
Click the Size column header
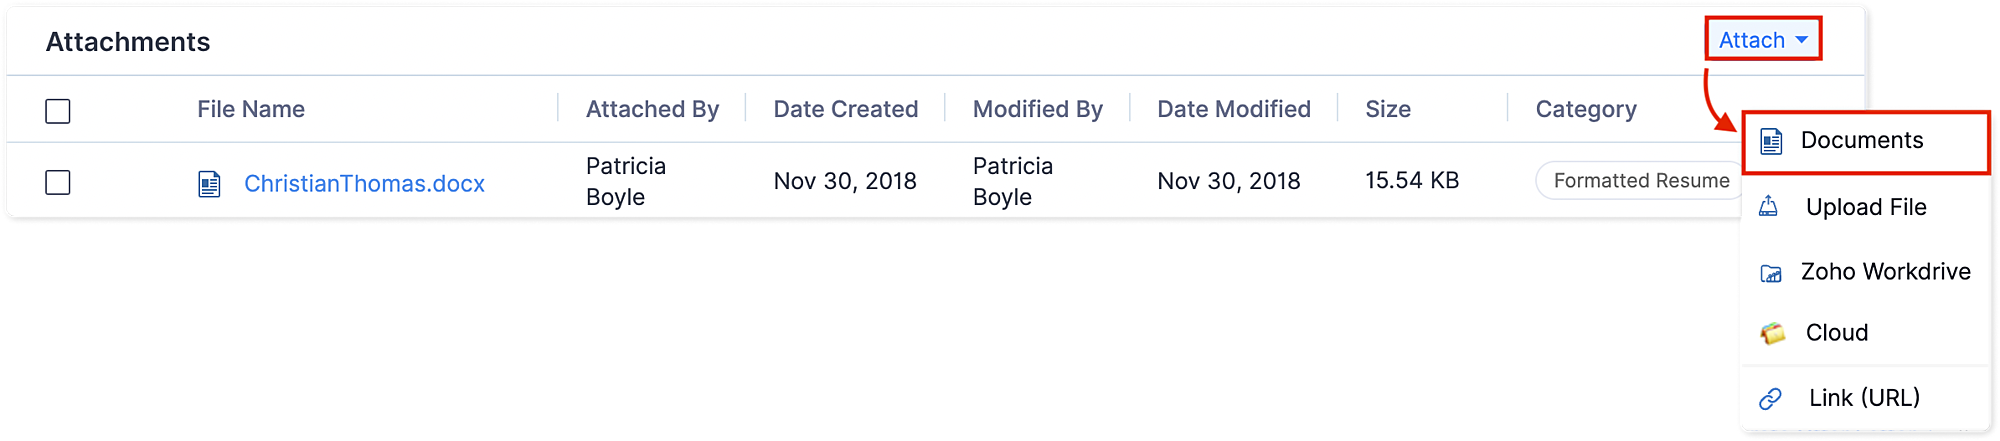[x=1388, y=109]
